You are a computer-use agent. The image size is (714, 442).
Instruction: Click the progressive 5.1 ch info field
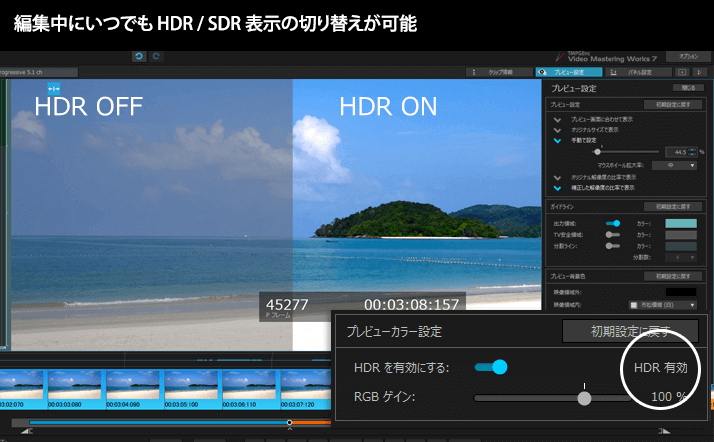click(39, 72)
